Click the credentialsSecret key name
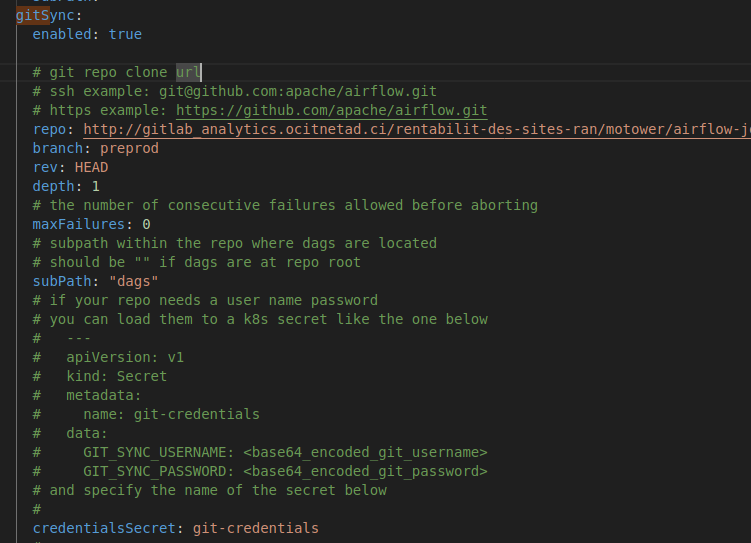 (104, 528)
